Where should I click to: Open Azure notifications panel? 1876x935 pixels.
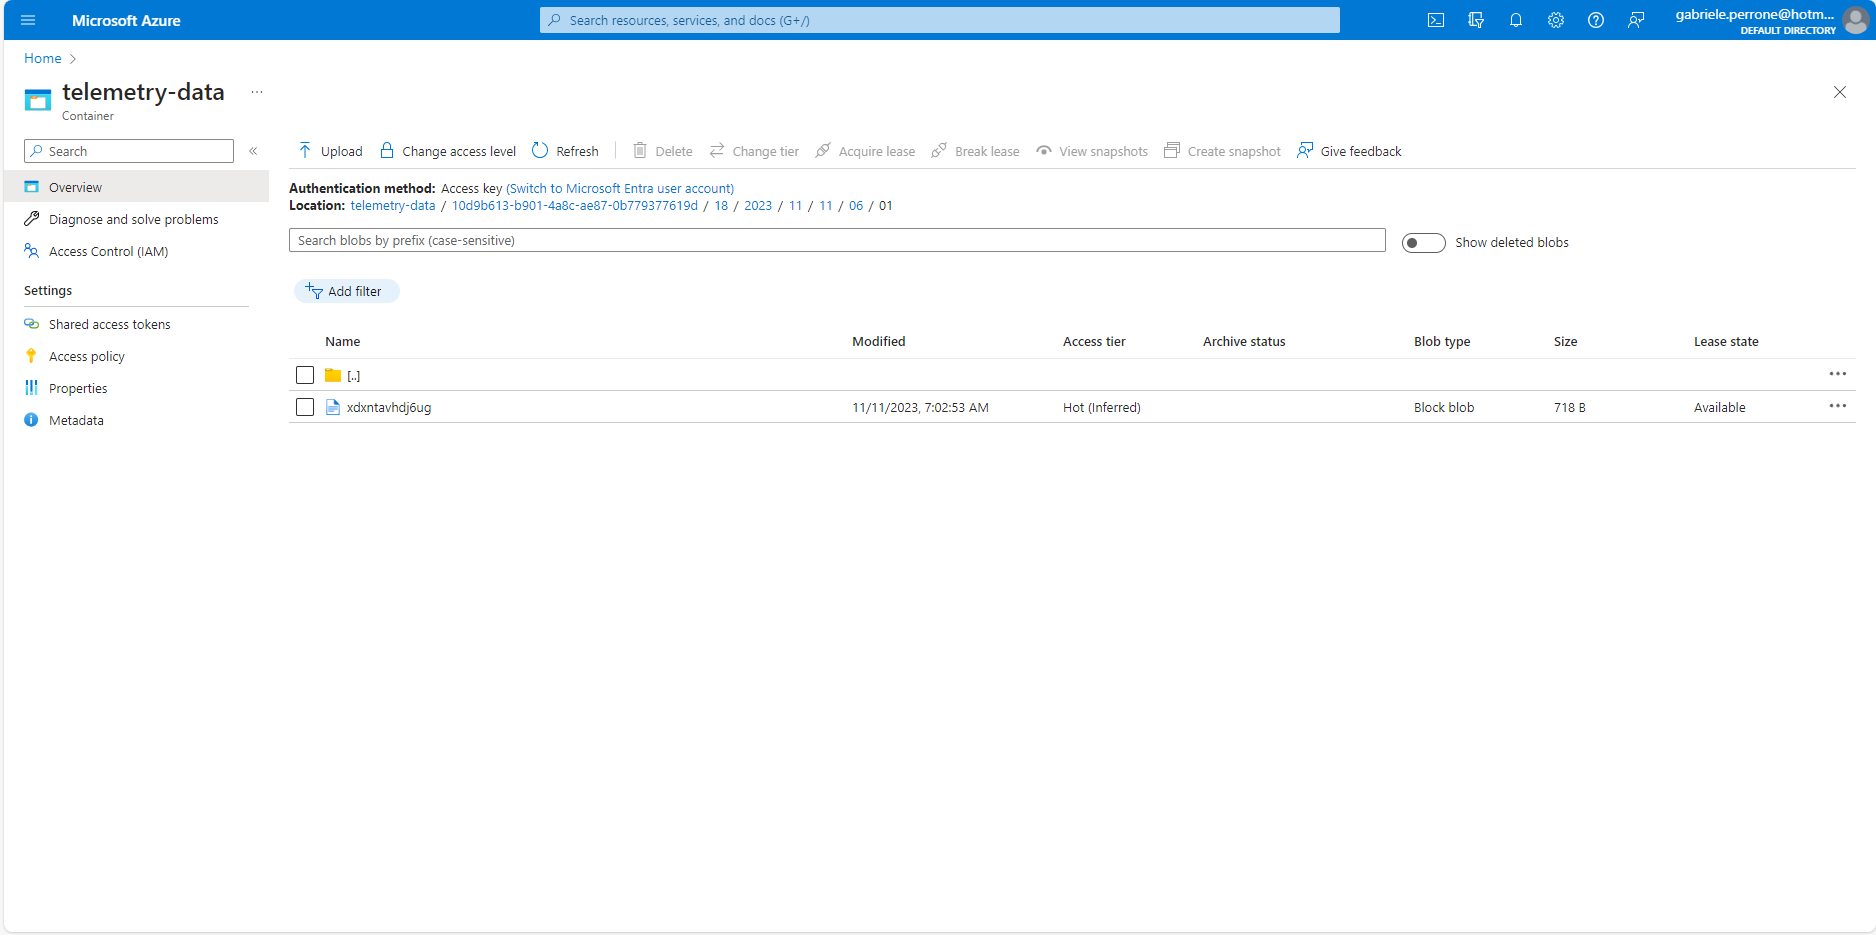click(1516, 20)
